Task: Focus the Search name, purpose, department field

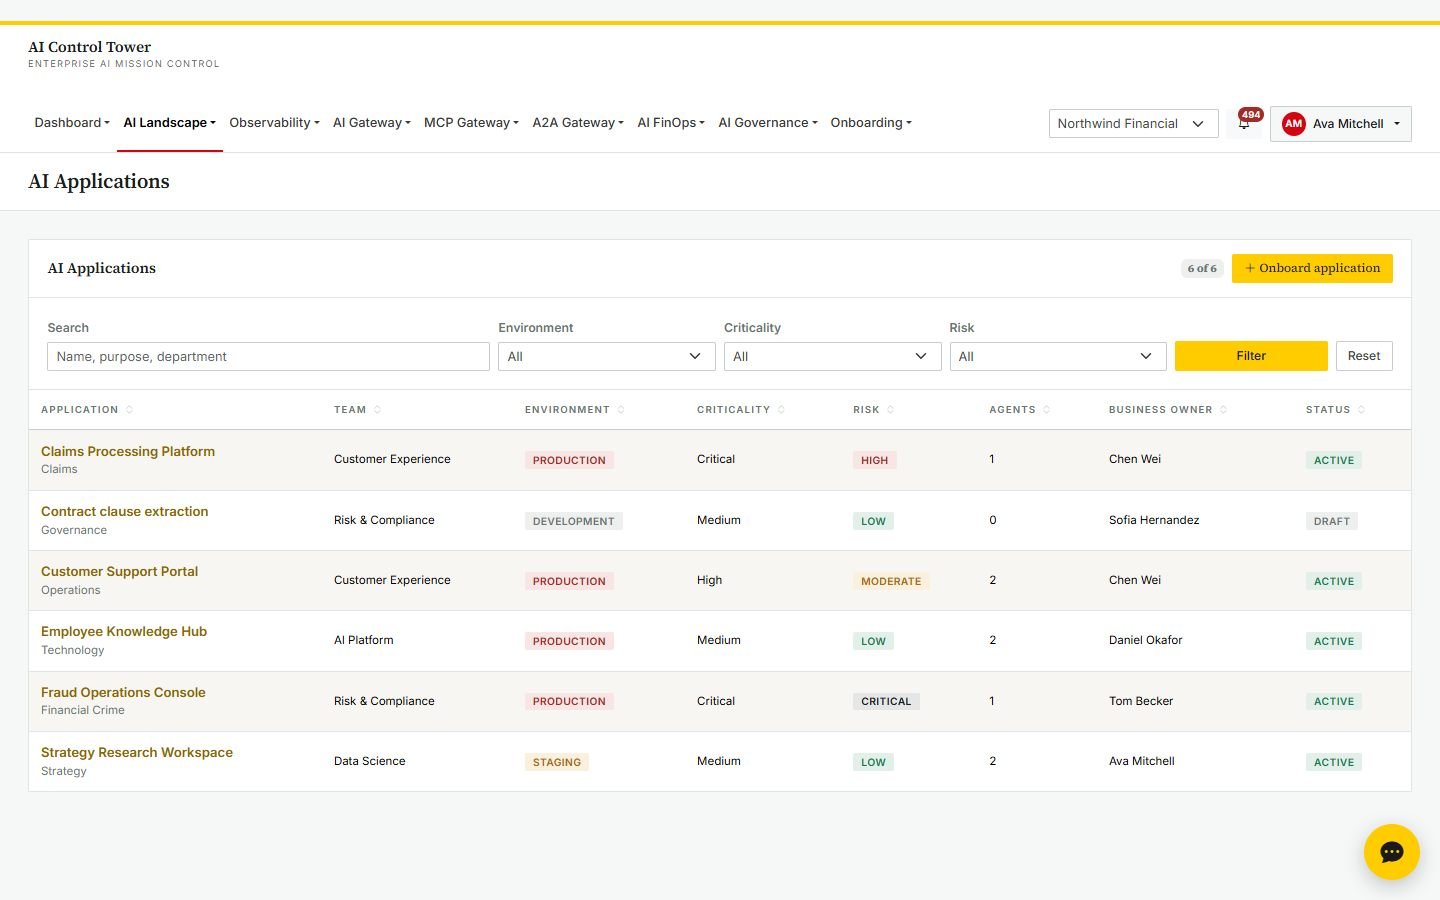Action: point(268,357)
